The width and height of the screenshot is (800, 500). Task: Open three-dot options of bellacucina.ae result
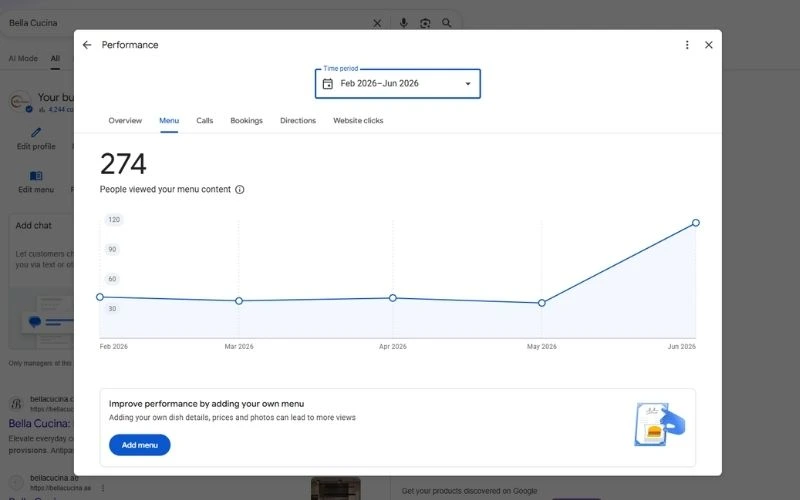point(103,488)
